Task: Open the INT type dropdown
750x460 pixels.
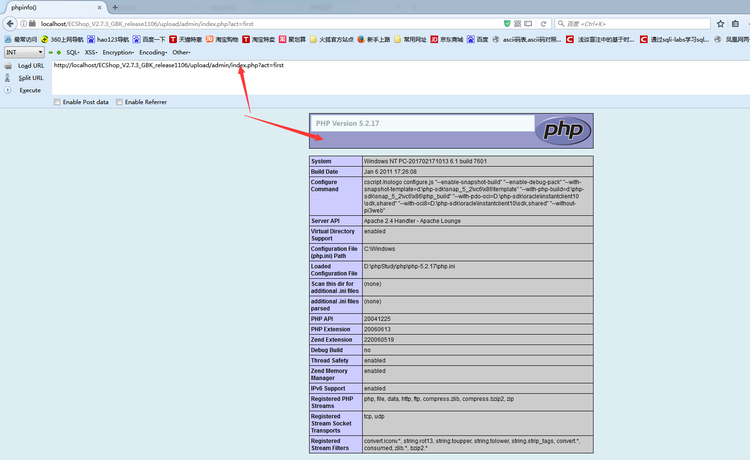Action: point(24,52)
